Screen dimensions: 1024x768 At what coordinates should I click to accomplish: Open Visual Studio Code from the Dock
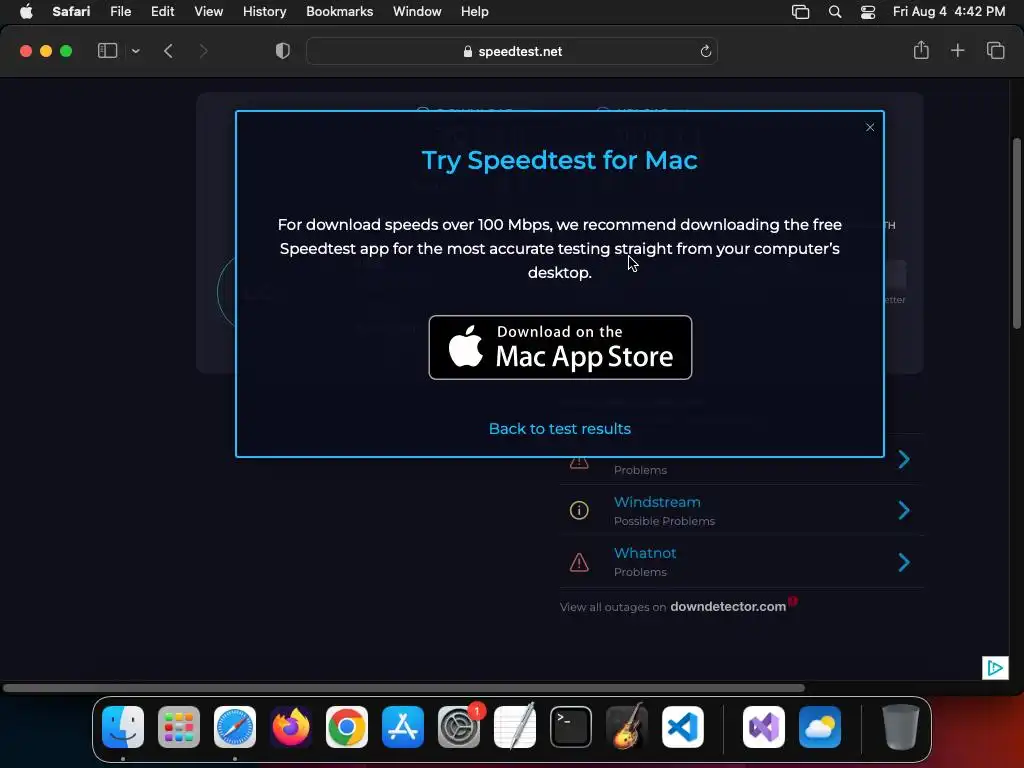coord(682,727)
